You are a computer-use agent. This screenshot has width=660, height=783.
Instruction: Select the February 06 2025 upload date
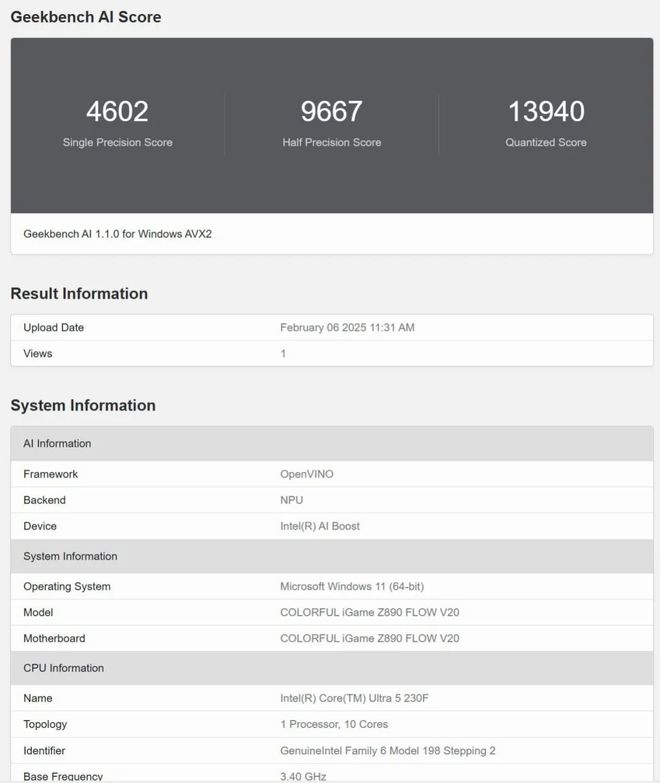tap(347, 328)
